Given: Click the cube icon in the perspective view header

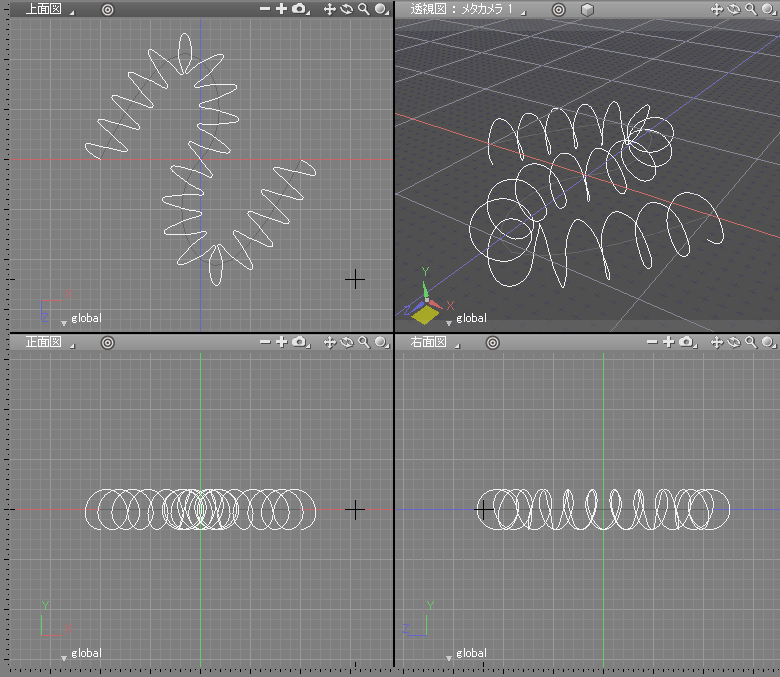Looking at the screenshot, I should tap(588, 9).
